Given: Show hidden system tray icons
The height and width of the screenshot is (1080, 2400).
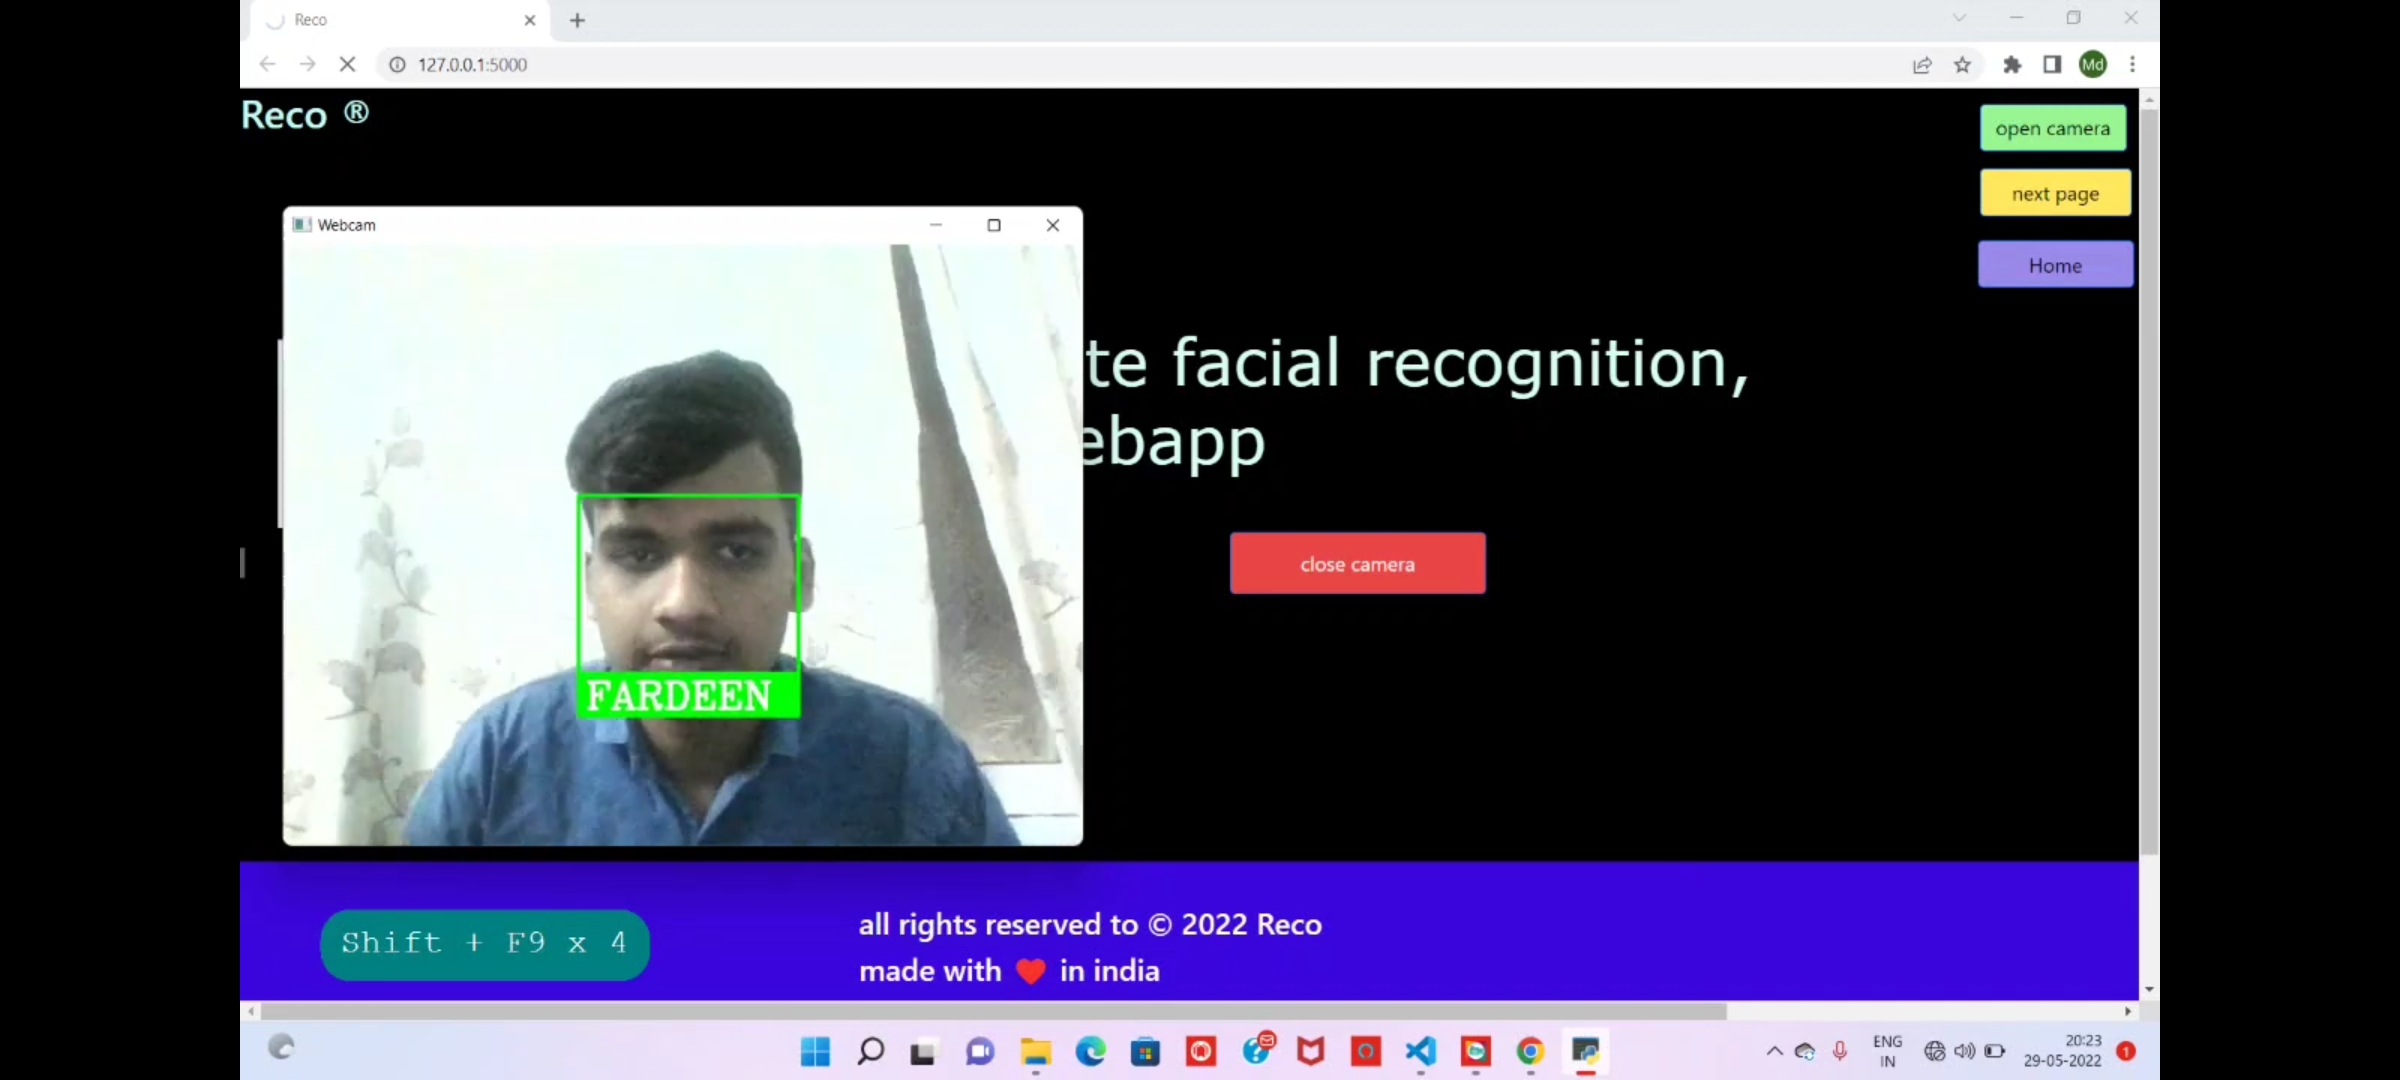Looking at the screenshot, I should pyautogui.click(x=1774, y=1051).
